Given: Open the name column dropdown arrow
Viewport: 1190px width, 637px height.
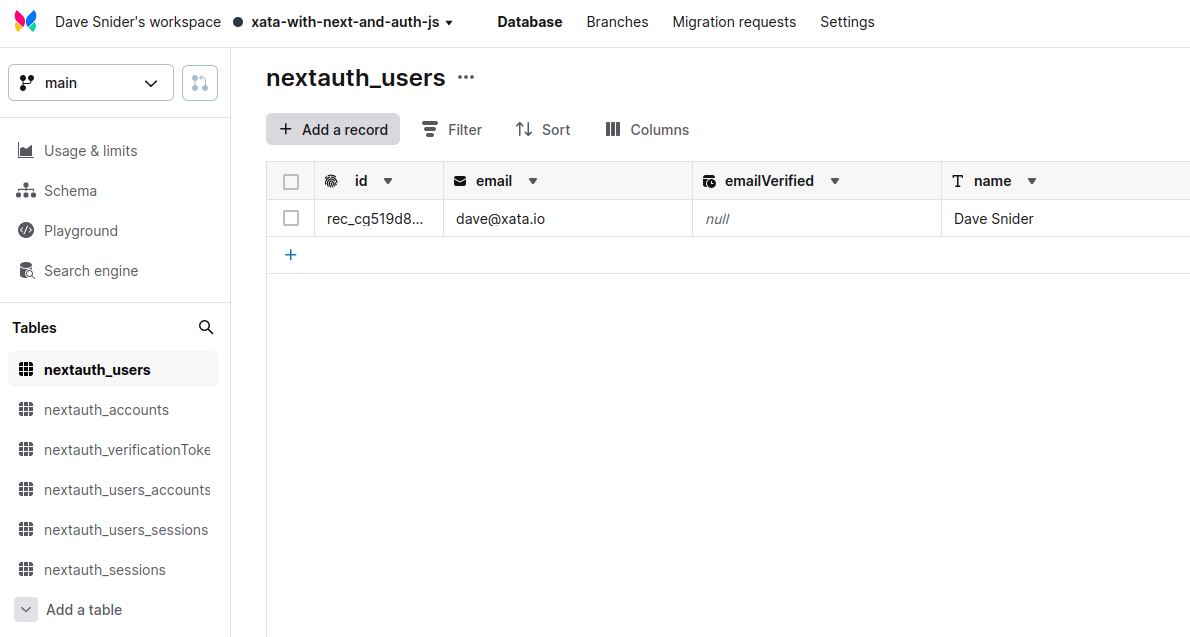Looking at the screenshot, I should [x=1031, y=181].
